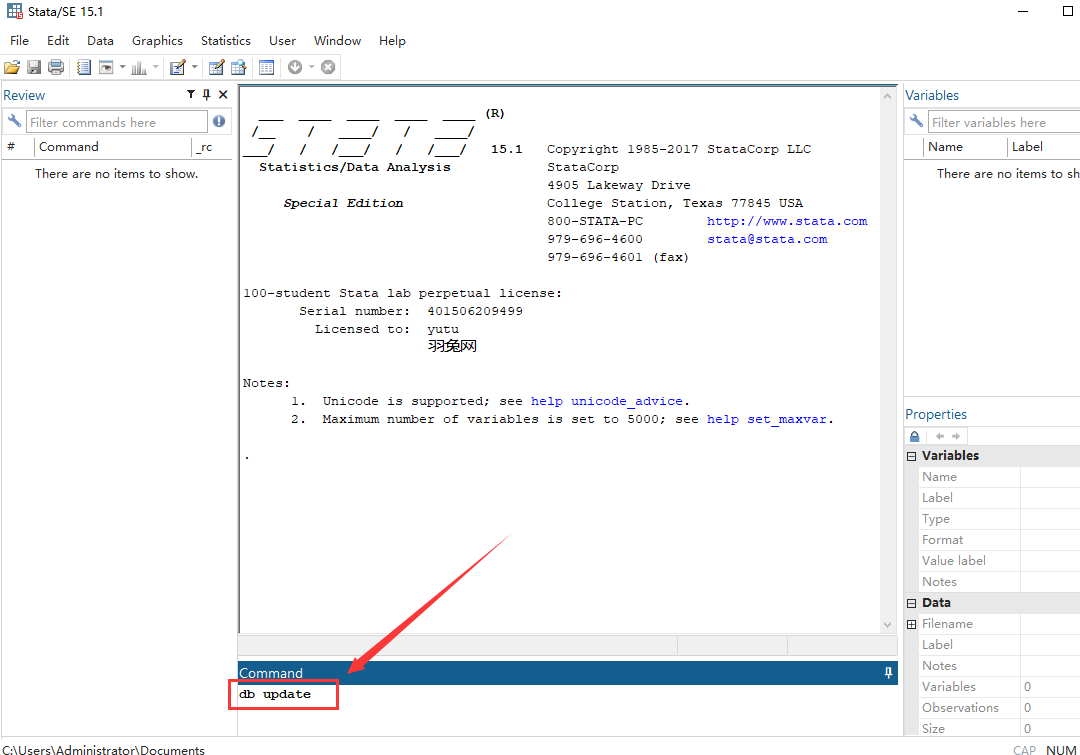
Task: Click the Size row in Properties
Action: tap(999, 728)
